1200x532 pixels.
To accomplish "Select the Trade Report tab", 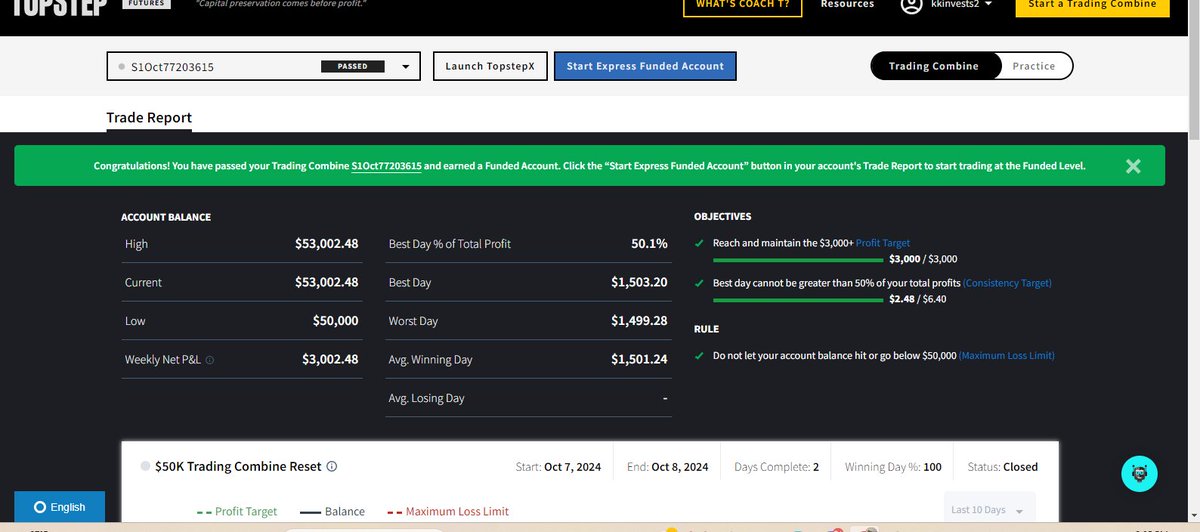I will click(x=149, y=117).
